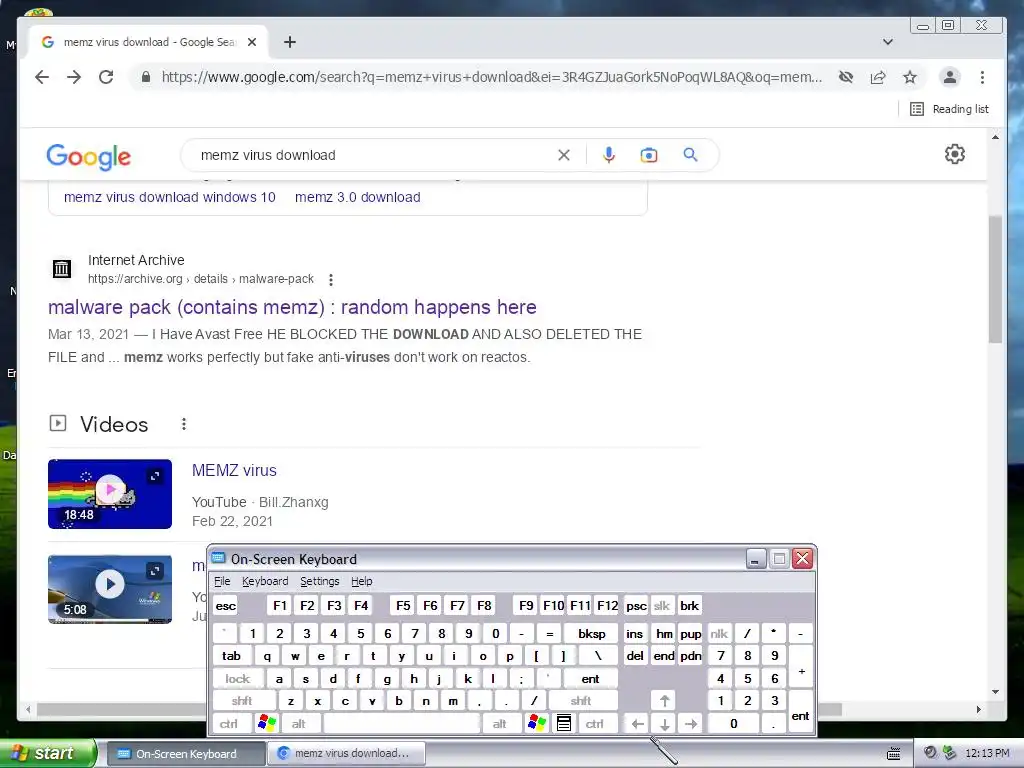1024x768 pixels.
Task: Click the Internet Archive favicon
Action: (x=62, y=268)
